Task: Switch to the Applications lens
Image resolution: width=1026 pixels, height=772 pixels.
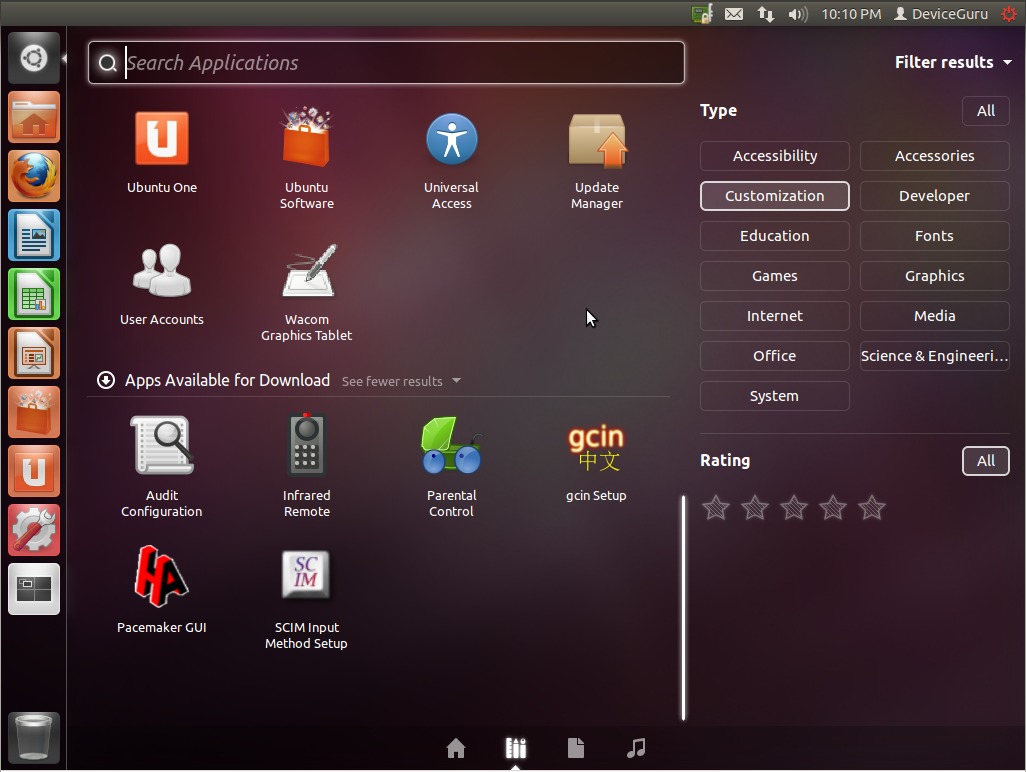Action: 516,748
